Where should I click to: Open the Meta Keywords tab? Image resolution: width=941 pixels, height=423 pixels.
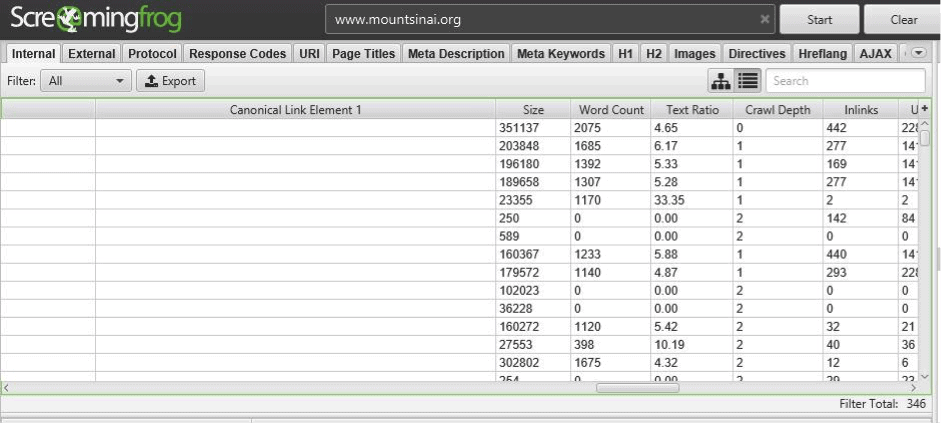click(561, 54)
